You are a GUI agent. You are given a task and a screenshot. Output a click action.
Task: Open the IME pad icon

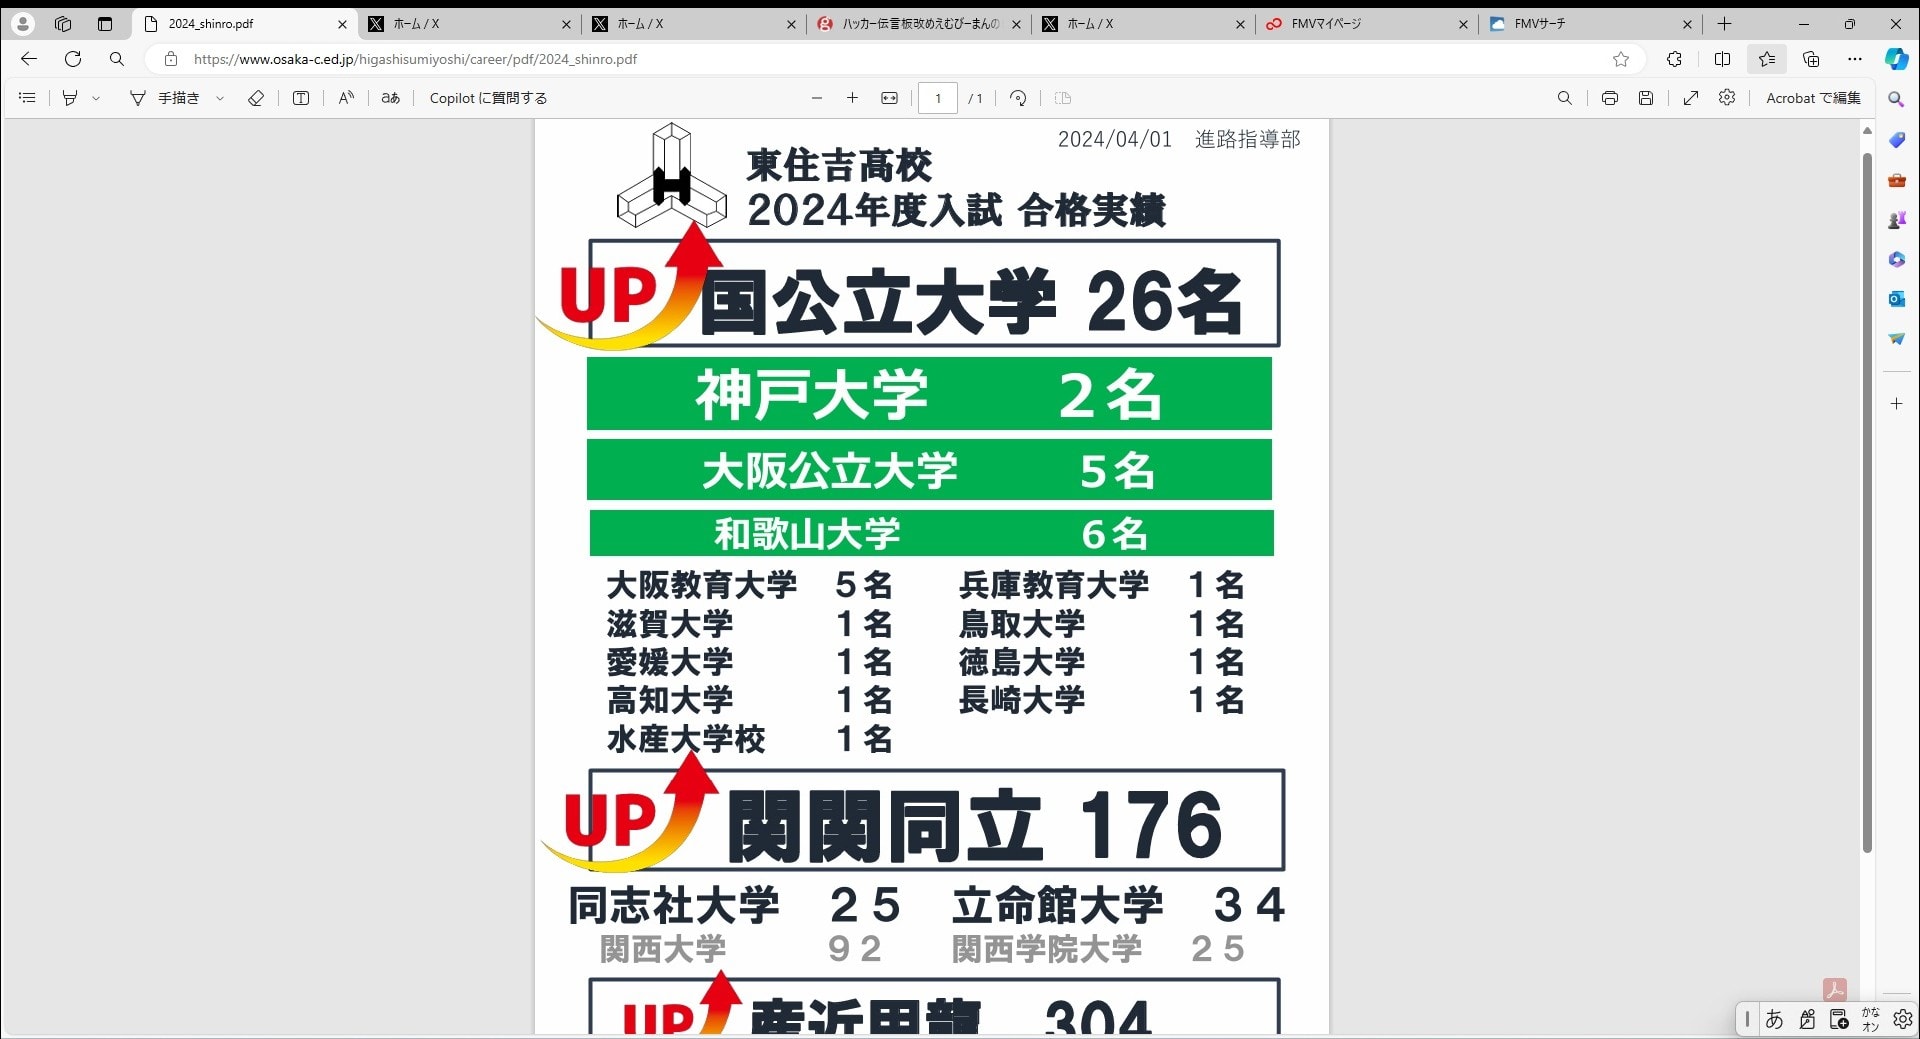click(x=1807, y=1019)
